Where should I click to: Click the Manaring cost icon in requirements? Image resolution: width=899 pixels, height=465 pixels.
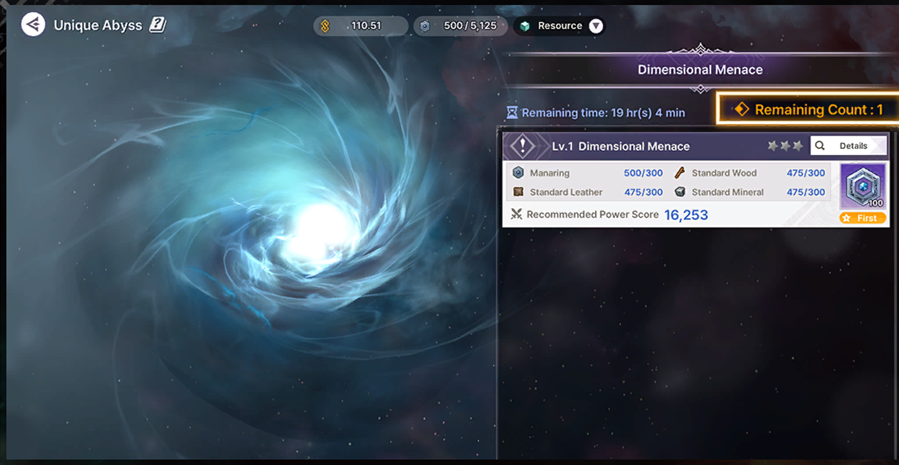coord(518,173)
